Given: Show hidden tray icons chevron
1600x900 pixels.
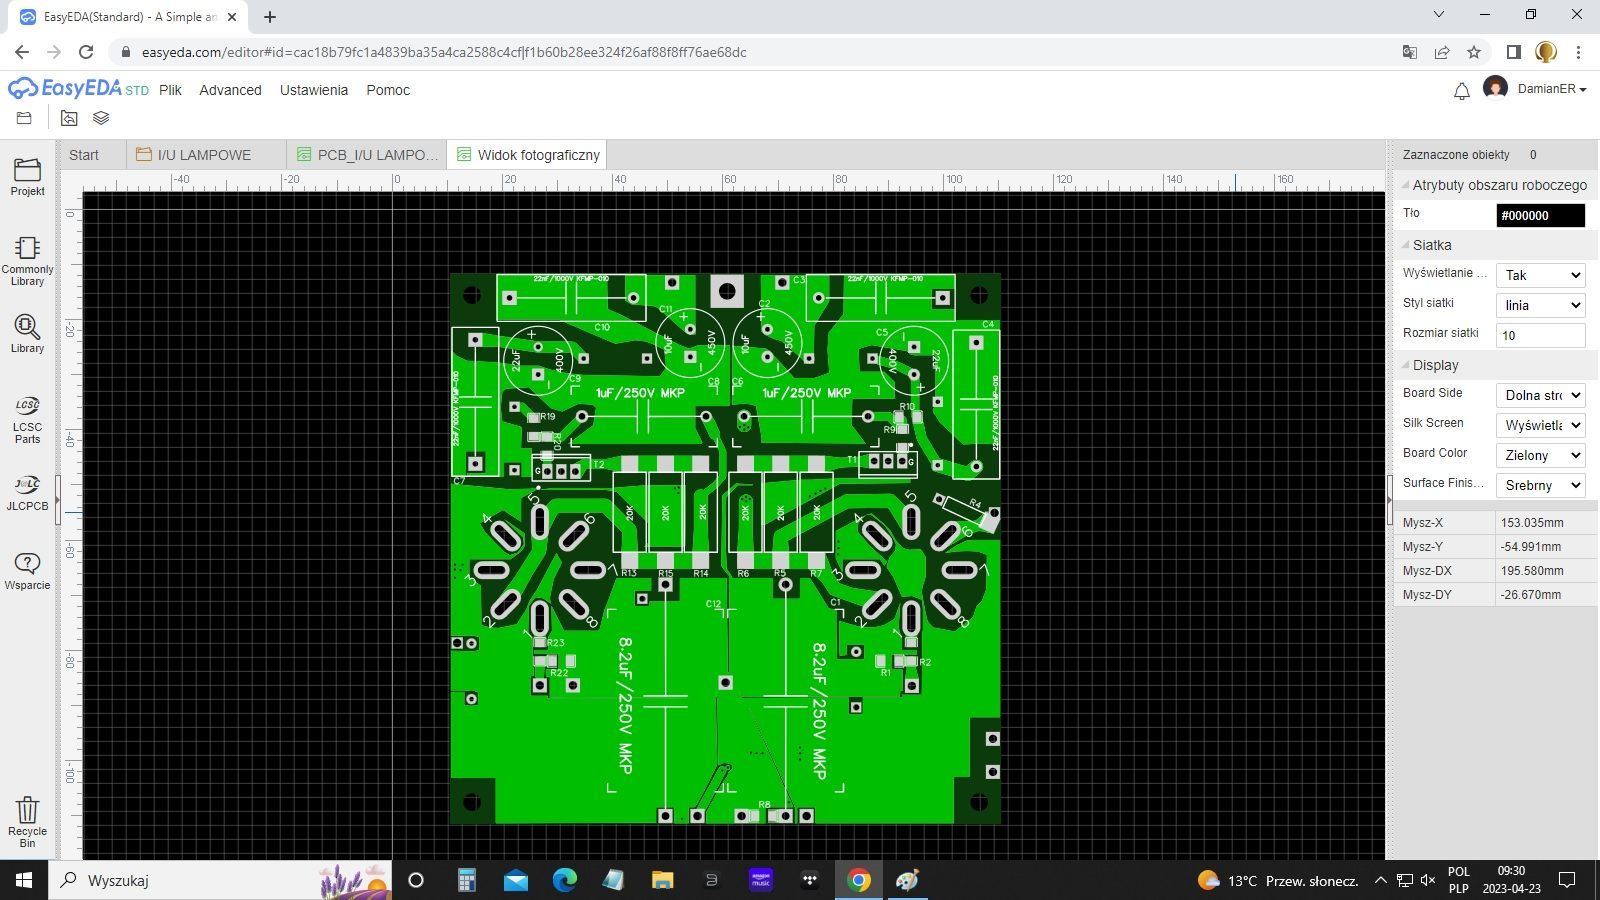Looking at the screenshot, I should click(1380, 880).
